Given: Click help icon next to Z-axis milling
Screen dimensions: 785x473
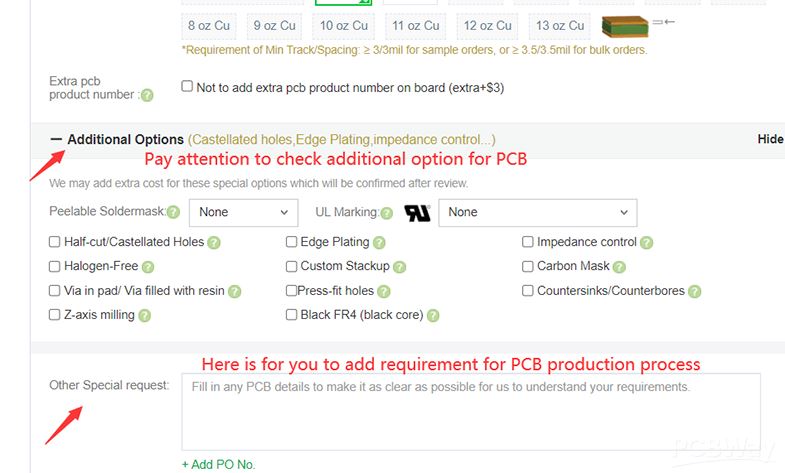Looking at the screenshot, I should (x=145, y=316).
